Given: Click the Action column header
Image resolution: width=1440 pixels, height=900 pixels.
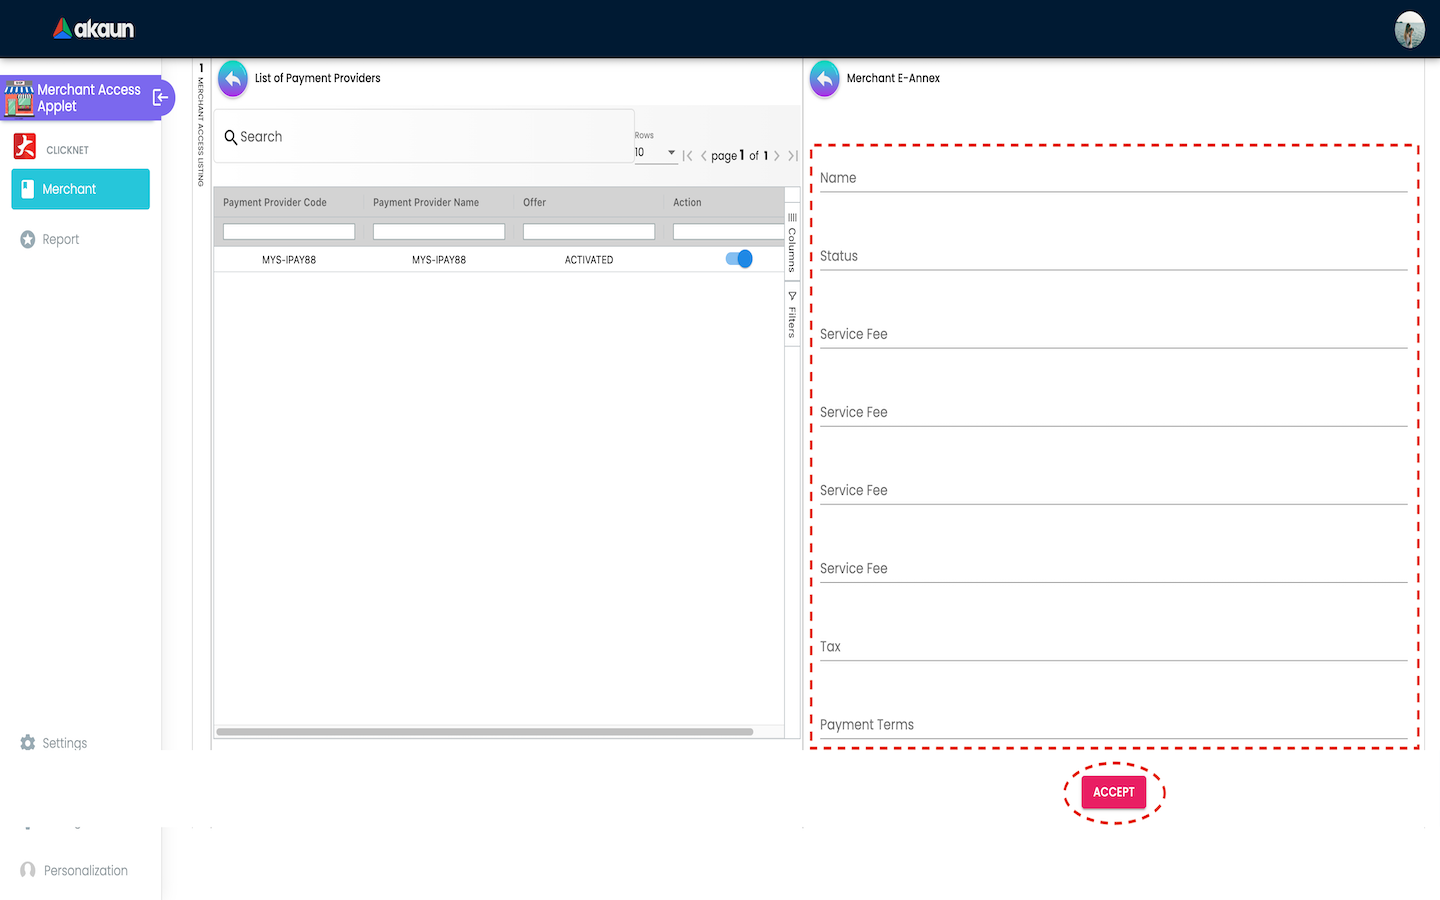Looking at the screenshot, I should coord(687,202).
